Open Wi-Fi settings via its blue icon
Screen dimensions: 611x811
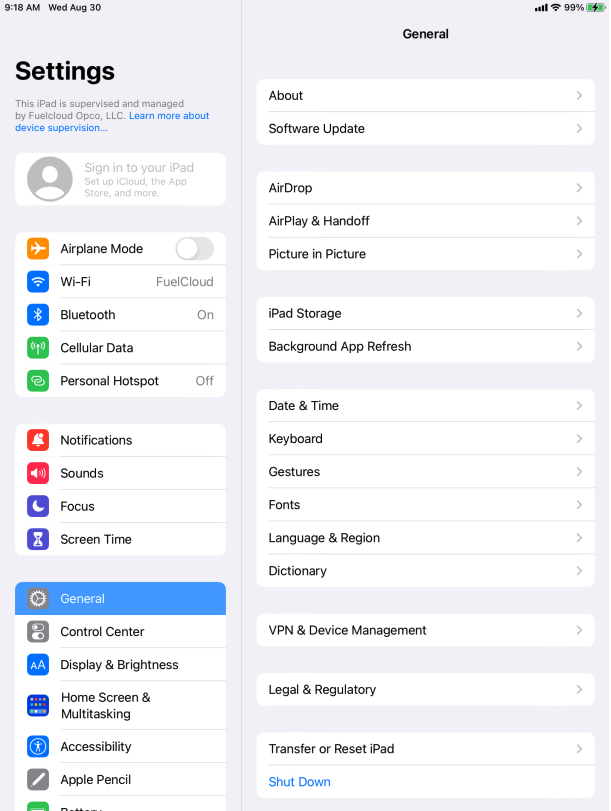pyautogui.click(x=38, y=282)
